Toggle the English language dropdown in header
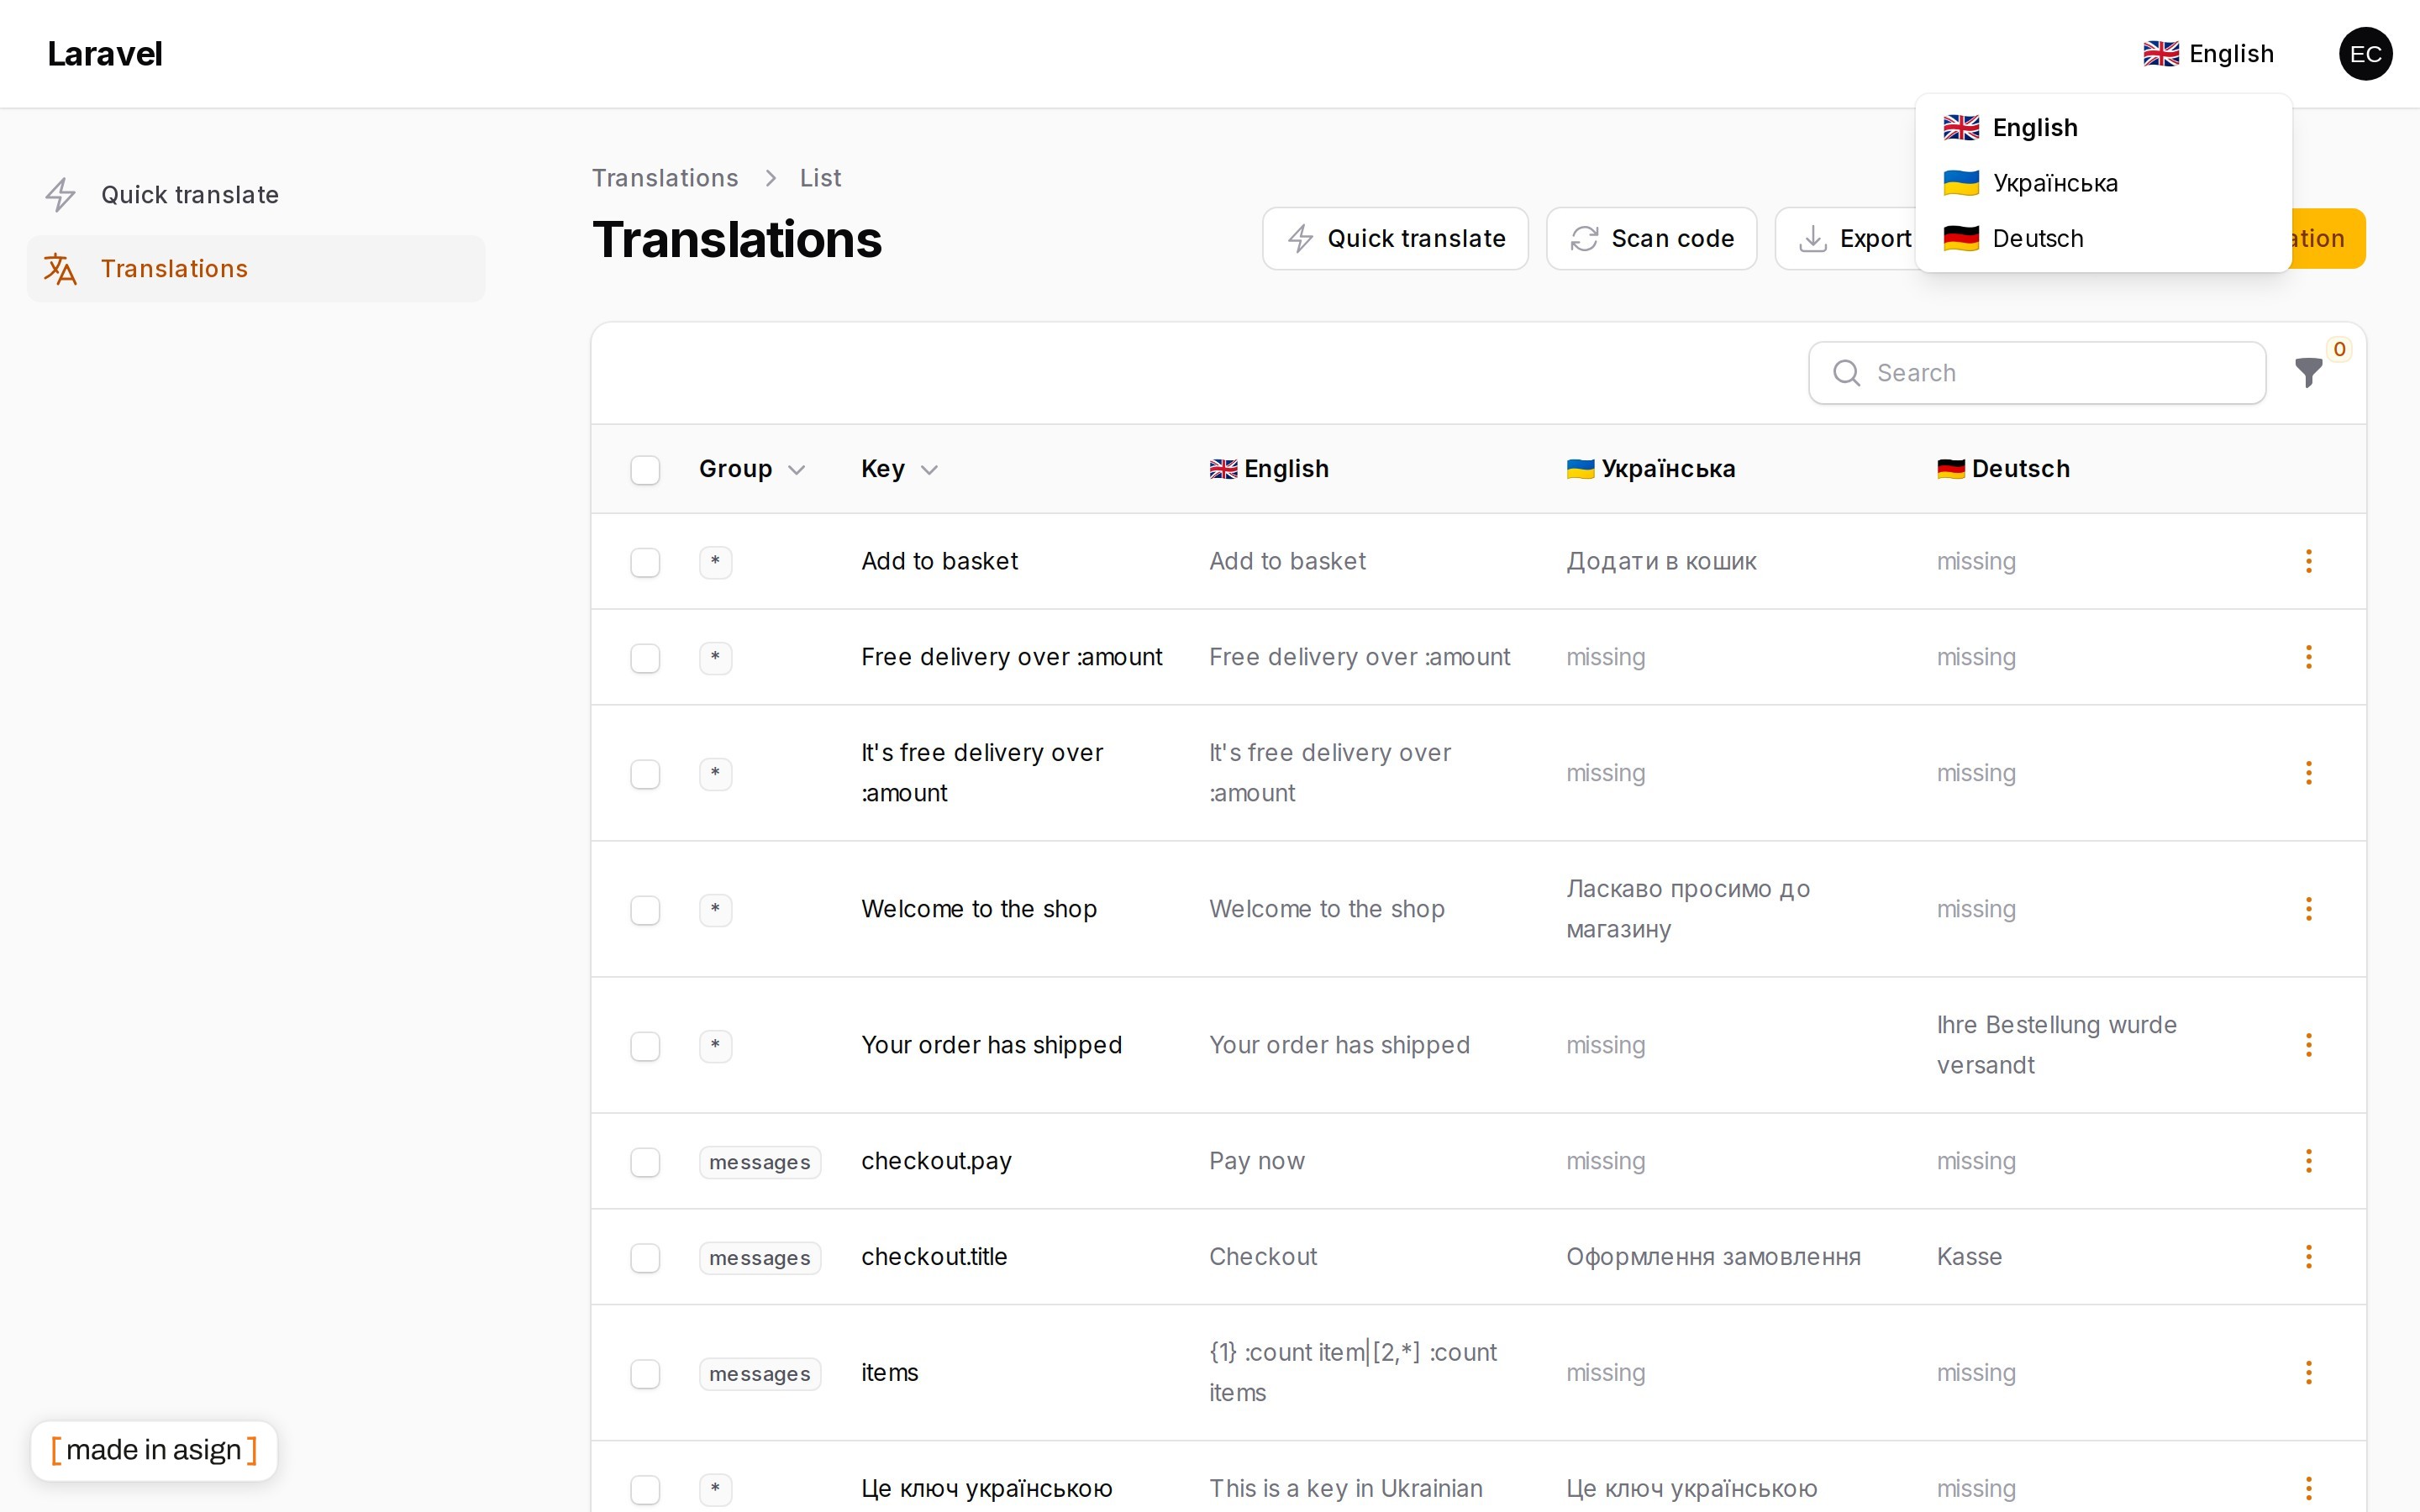This screenshot has width=2420, height=1512. (2208, 54)
